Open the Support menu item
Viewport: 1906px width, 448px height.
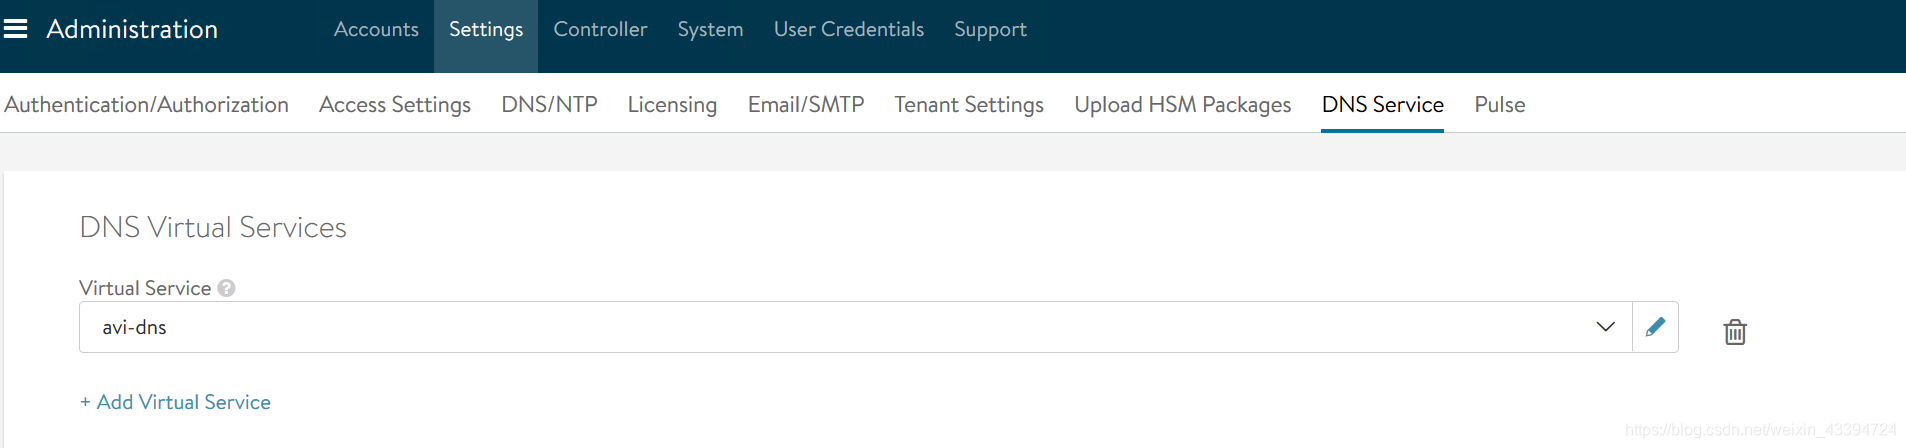coord(990,29)
